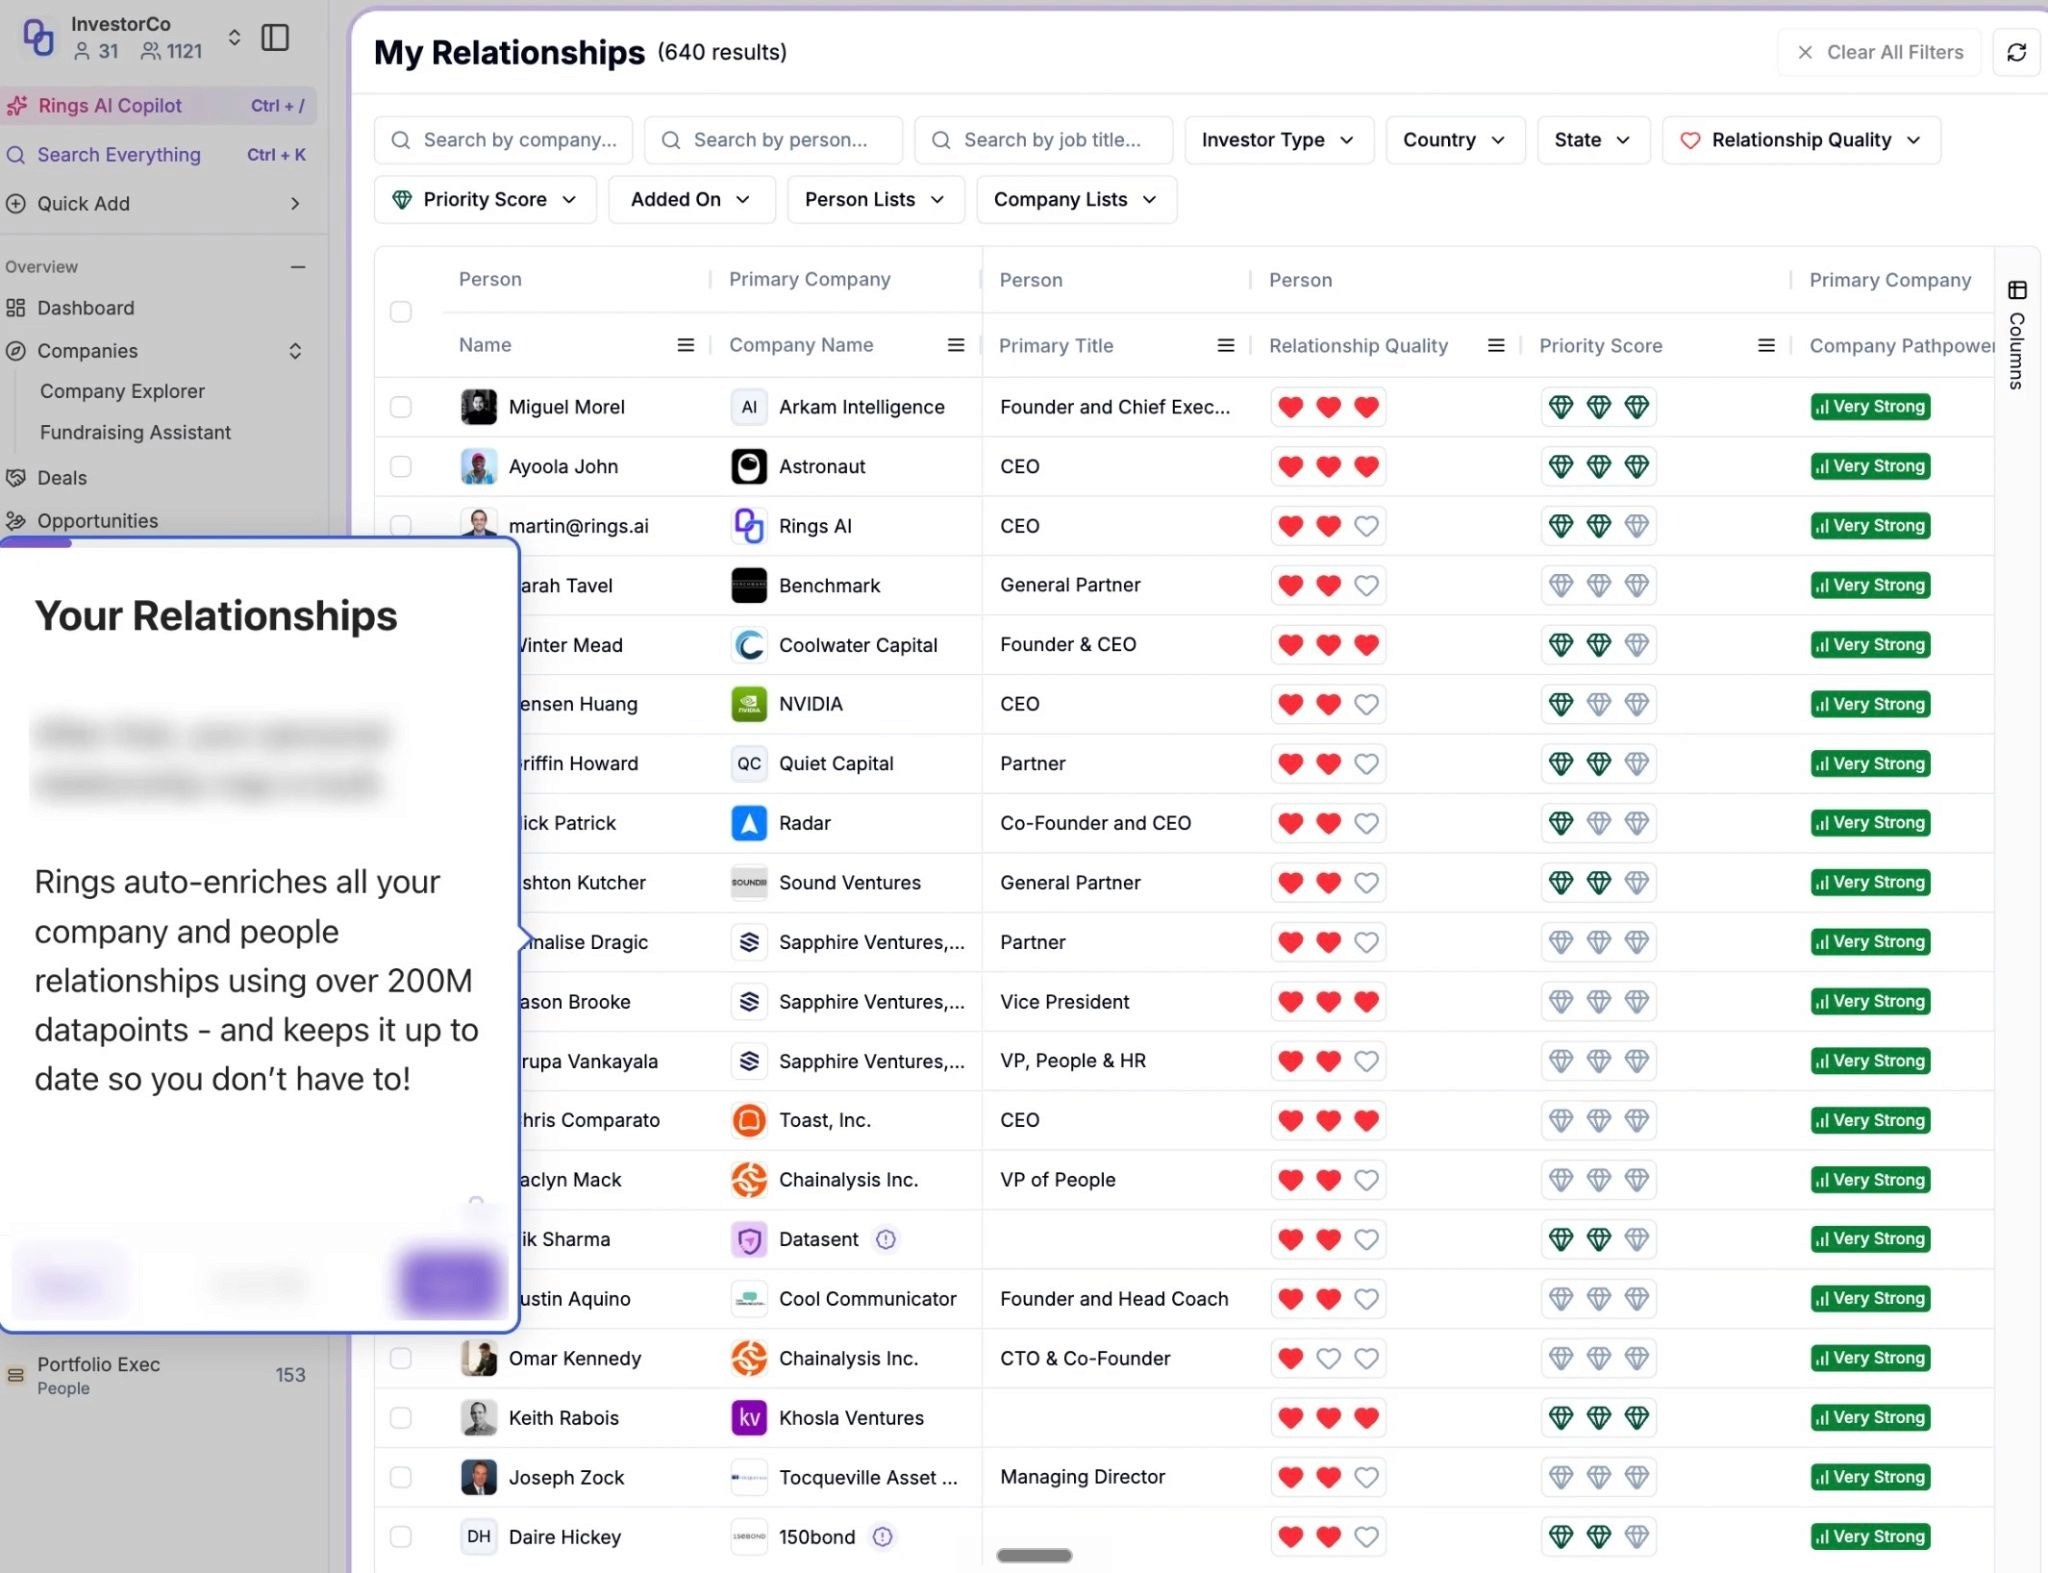Click Search by company field
The image size is (2048, 1573).
pyautogui.click(x=503, y=140)
